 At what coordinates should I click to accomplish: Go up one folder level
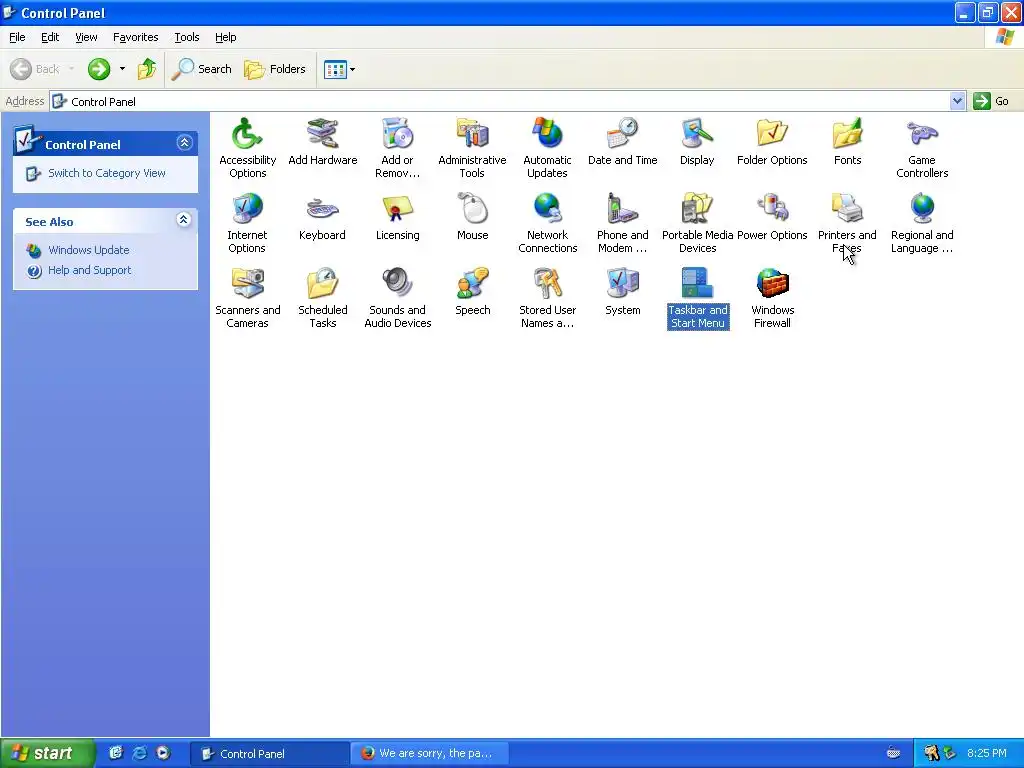[147, 69]
